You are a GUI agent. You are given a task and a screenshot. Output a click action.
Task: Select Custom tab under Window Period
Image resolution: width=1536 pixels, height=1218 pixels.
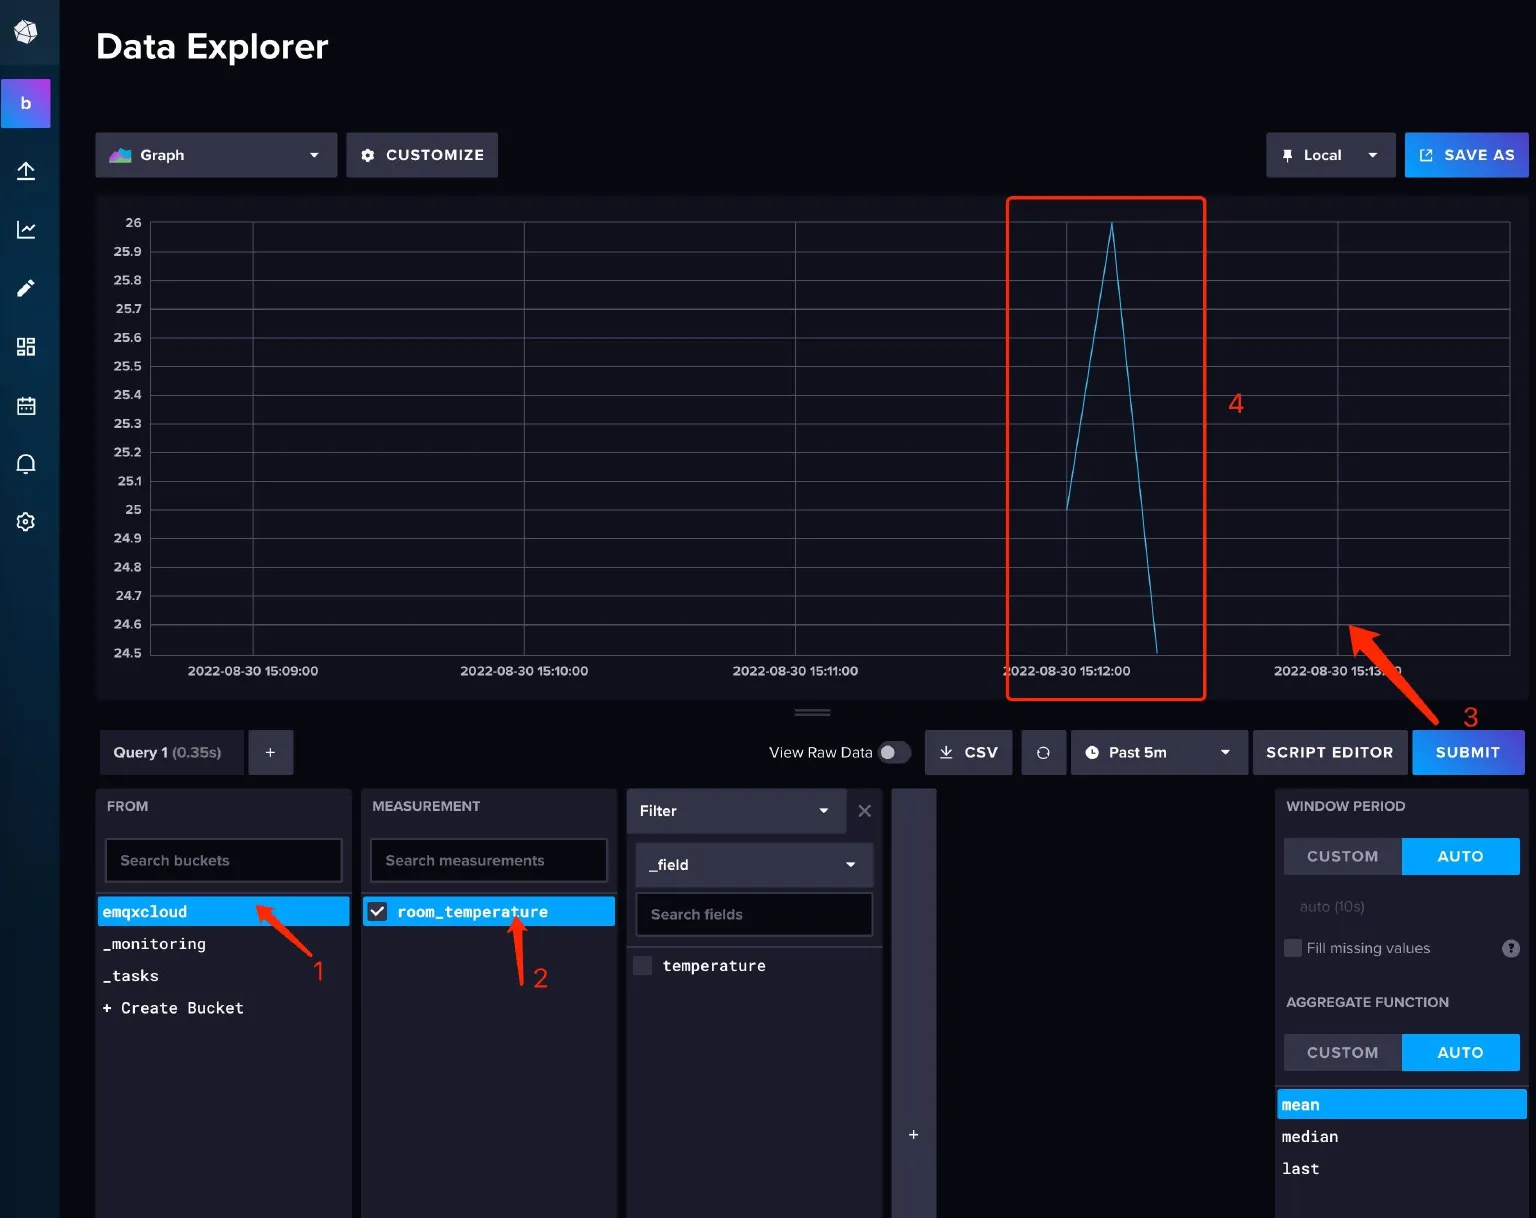coord(1342,857)
